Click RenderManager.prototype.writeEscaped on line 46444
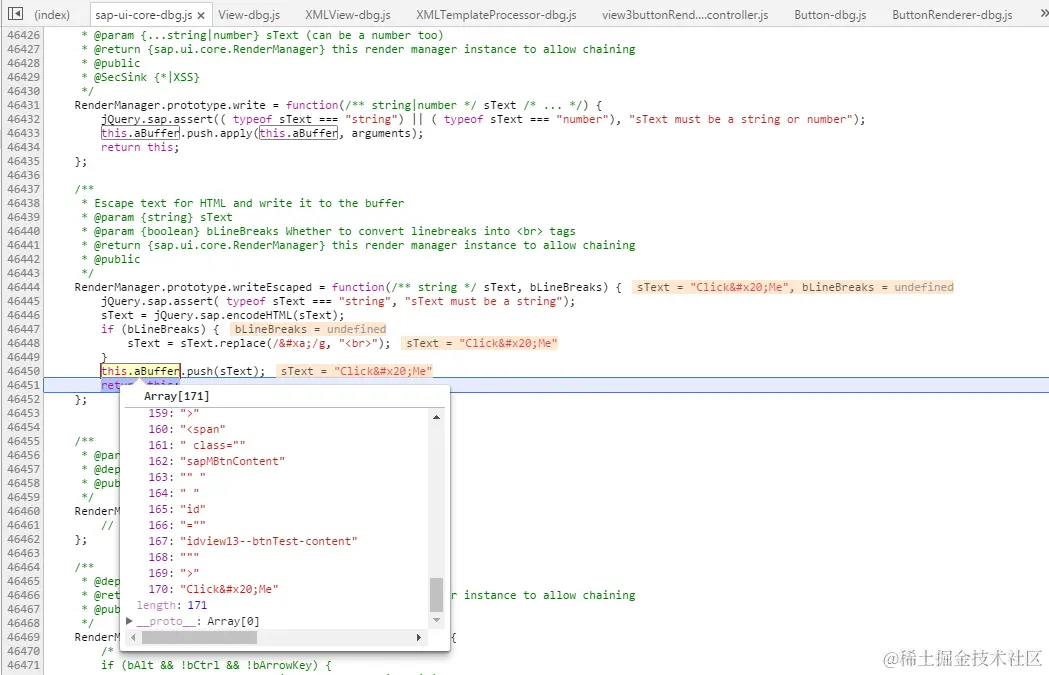1049x675 pixels. pos(193,287)
